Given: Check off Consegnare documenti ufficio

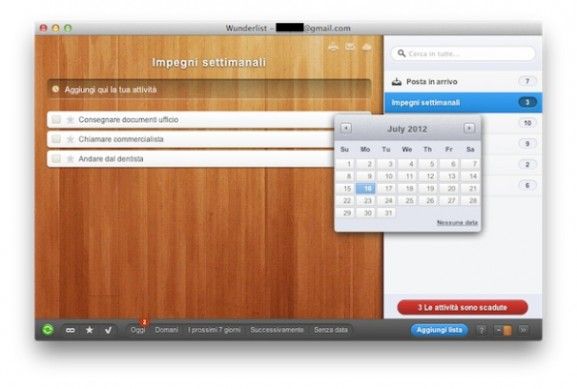Looking at the screenshot, I should coord(56,119).
